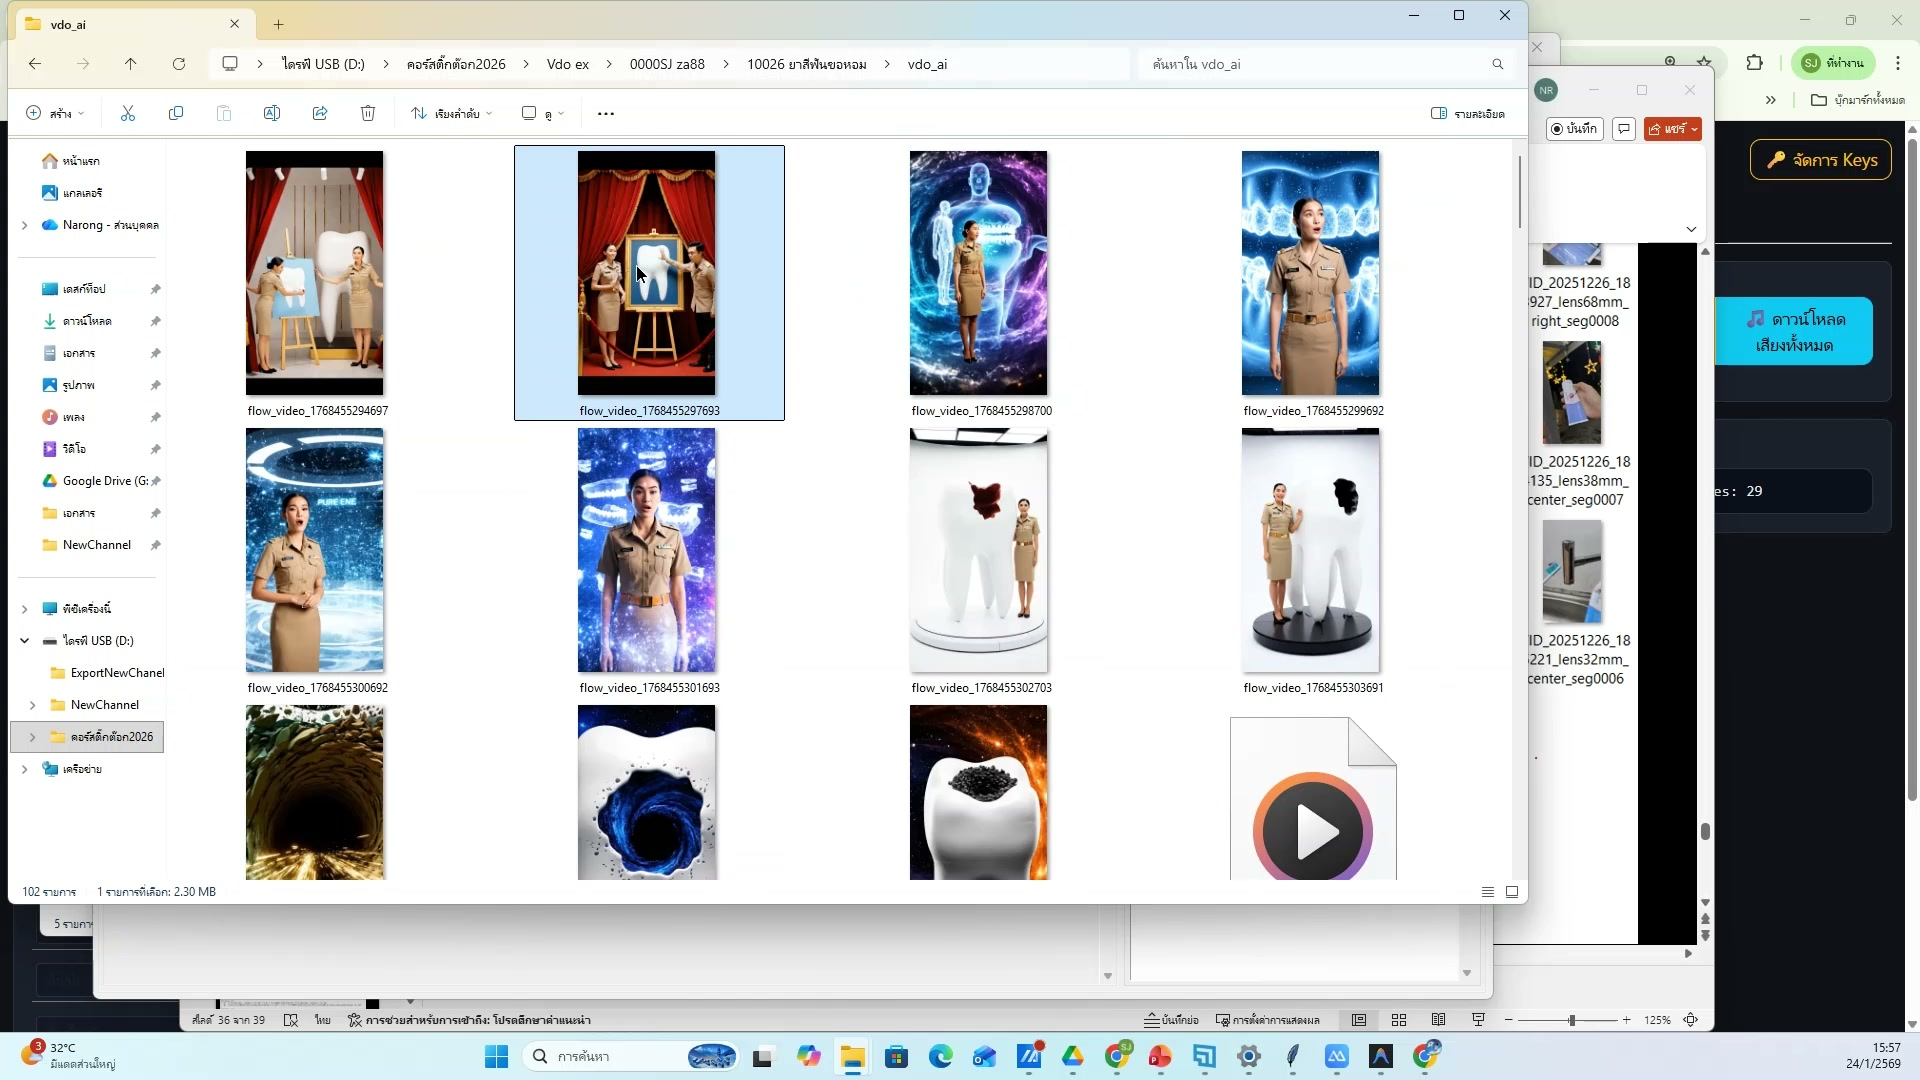Click the Delete trash can icon
The width and height of the screenshot is (1920, 1080).
(x=368, y=114)
